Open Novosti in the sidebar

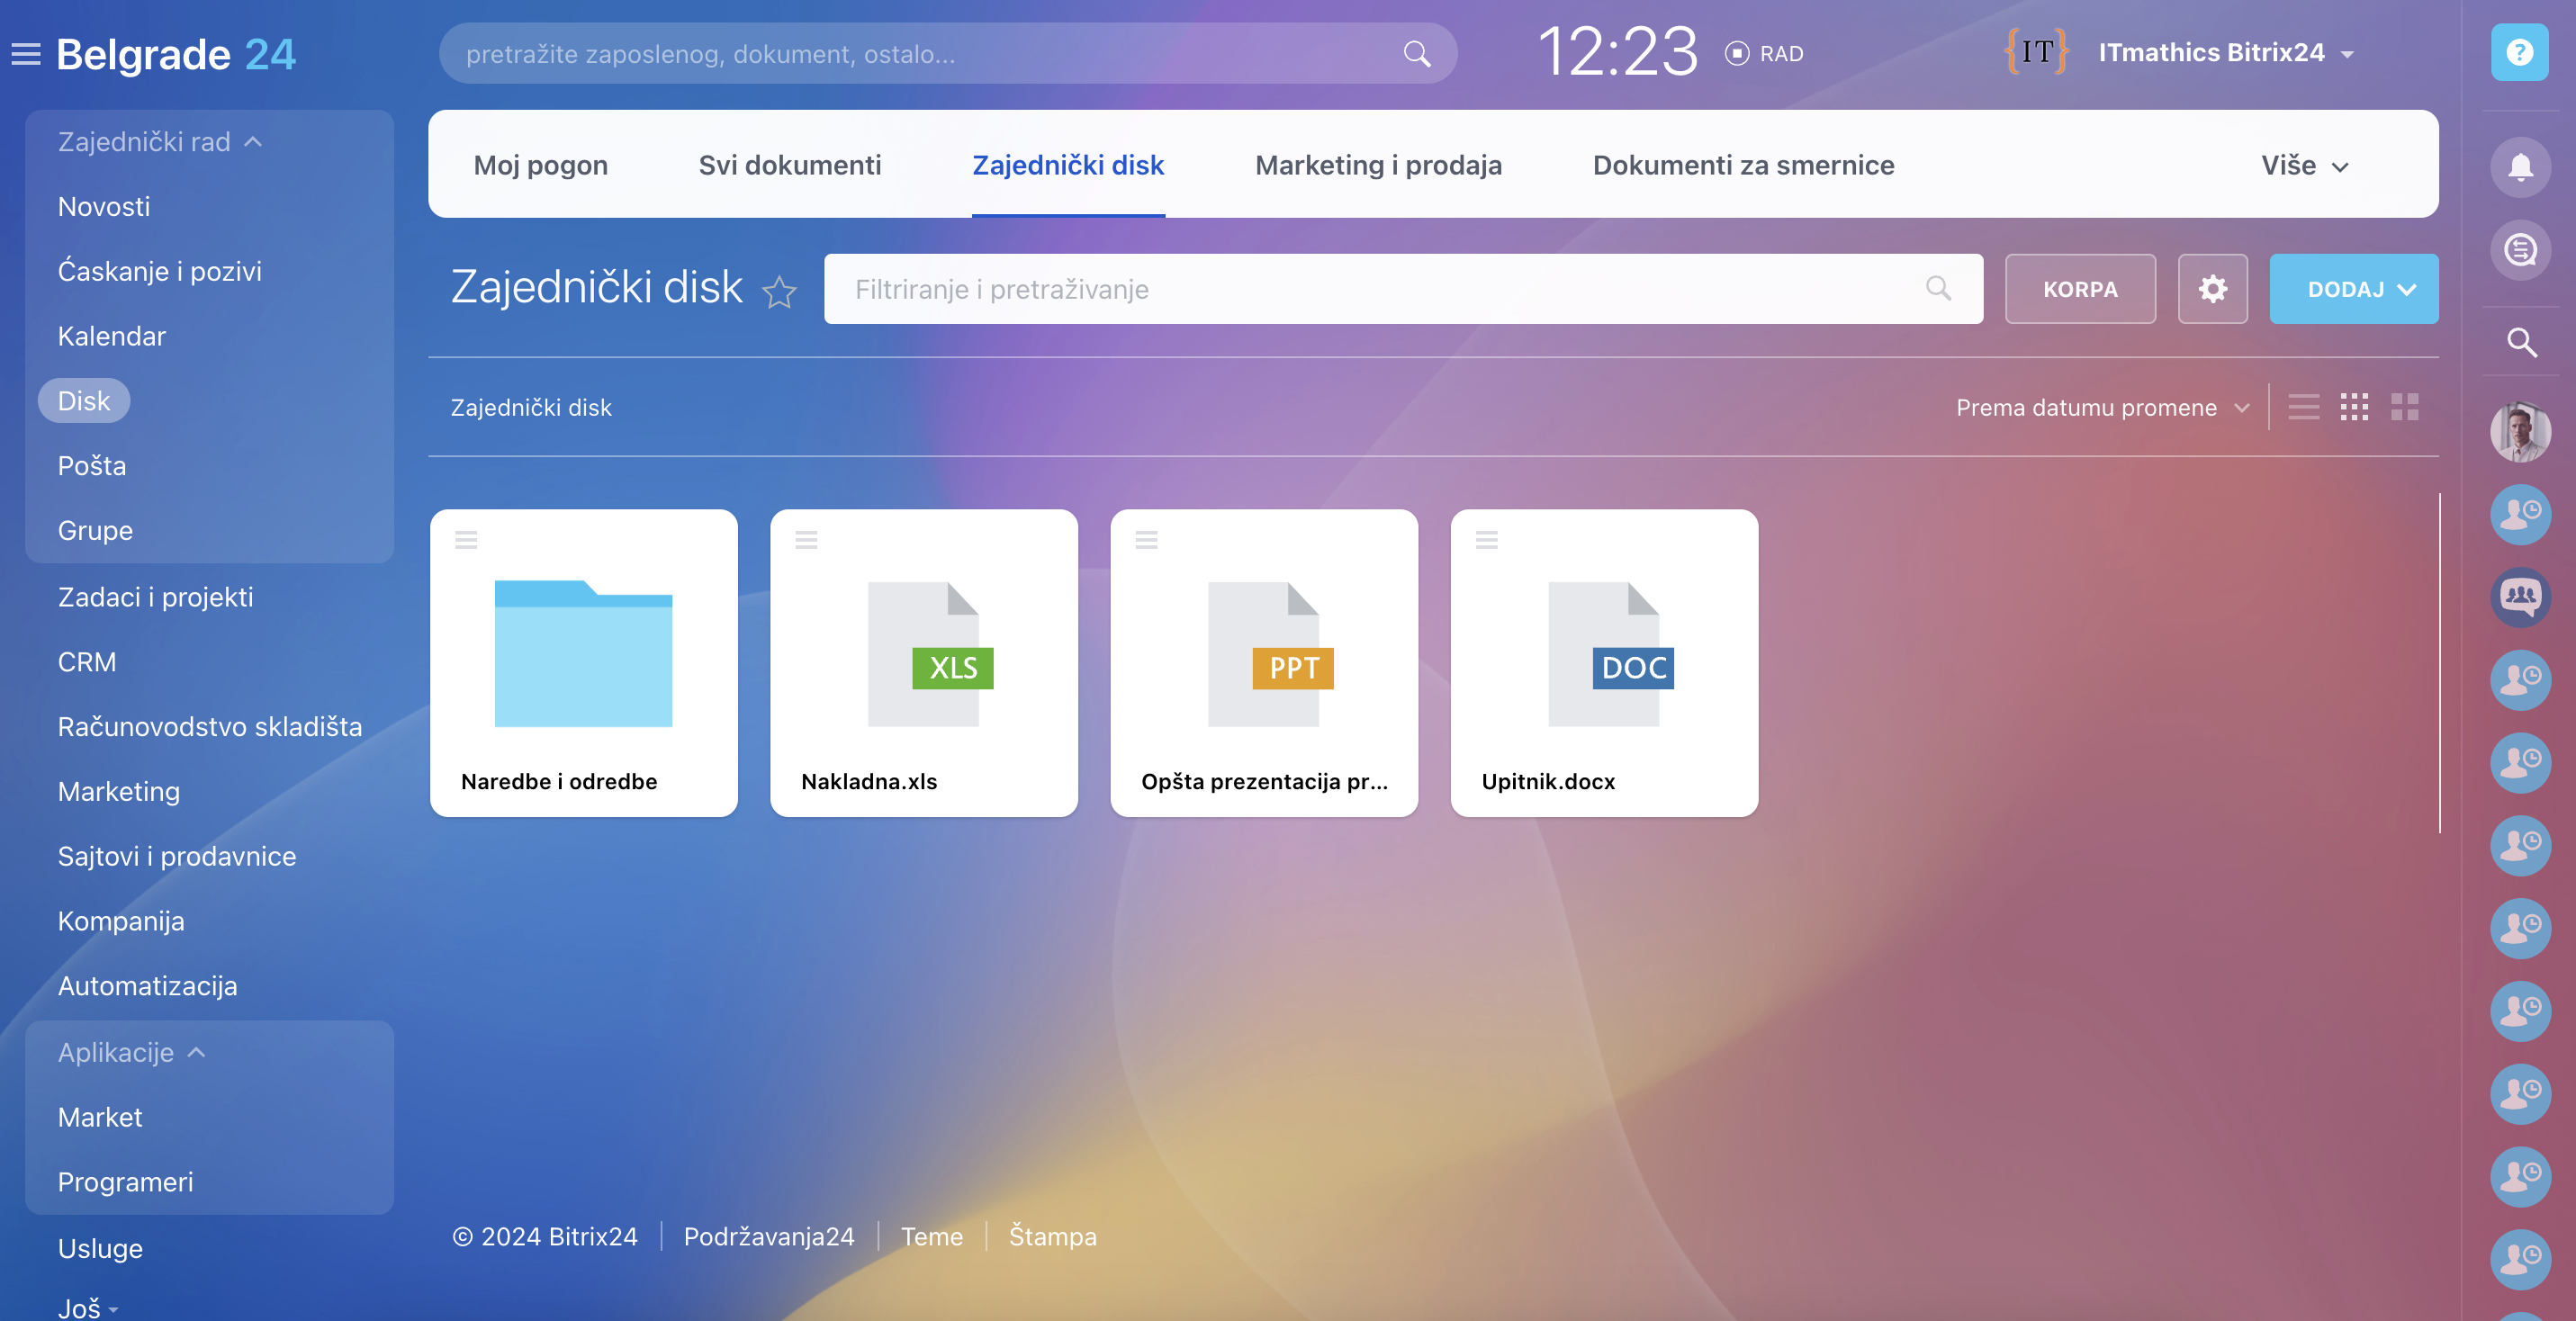(x=104, y=207)
